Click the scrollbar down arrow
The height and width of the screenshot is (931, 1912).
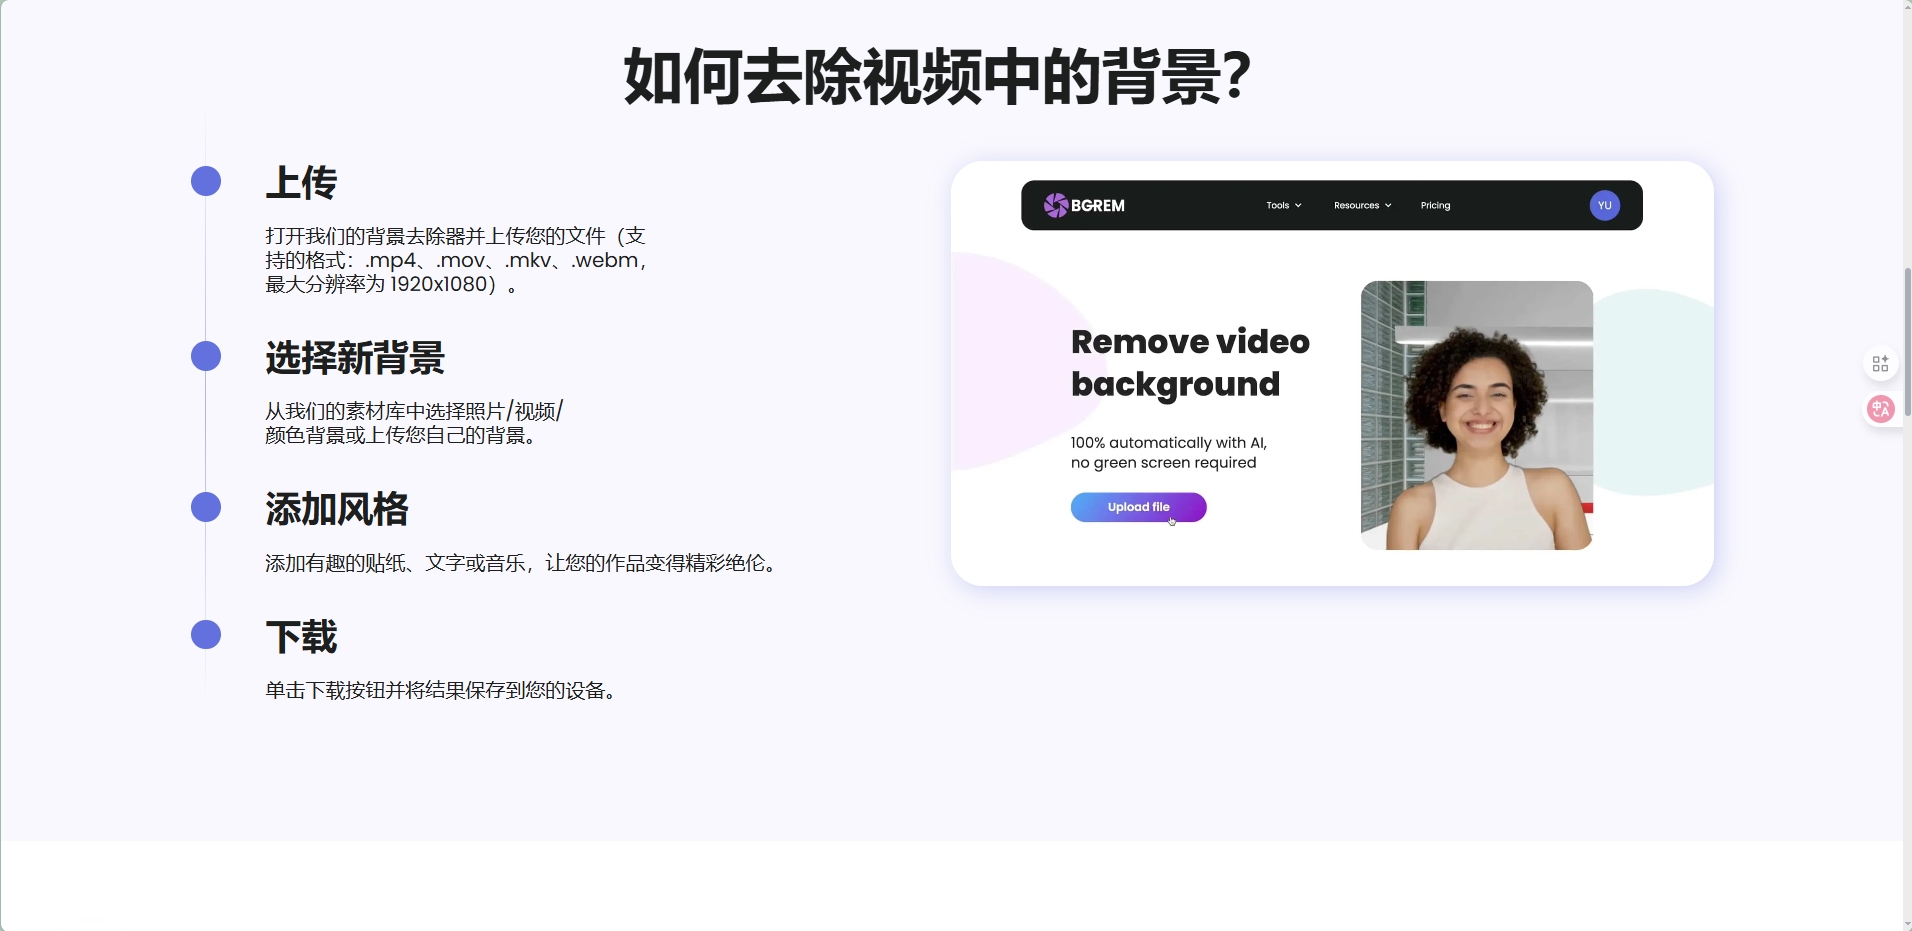click(1906, 924)
